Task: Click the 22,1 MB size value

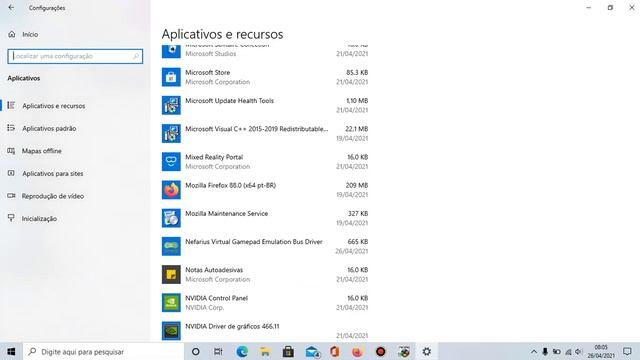Action: tap(357, 129)
